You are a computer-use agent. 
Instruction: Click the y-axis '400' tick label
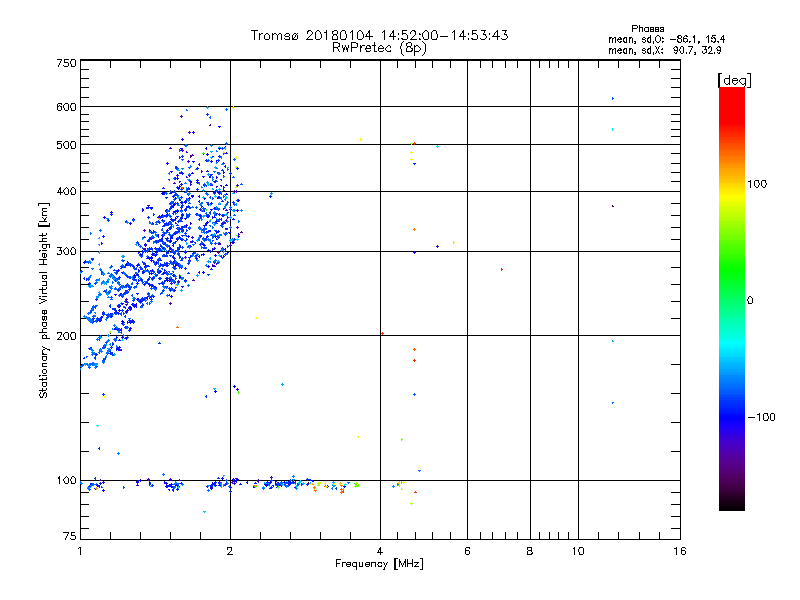coord(66,191)
